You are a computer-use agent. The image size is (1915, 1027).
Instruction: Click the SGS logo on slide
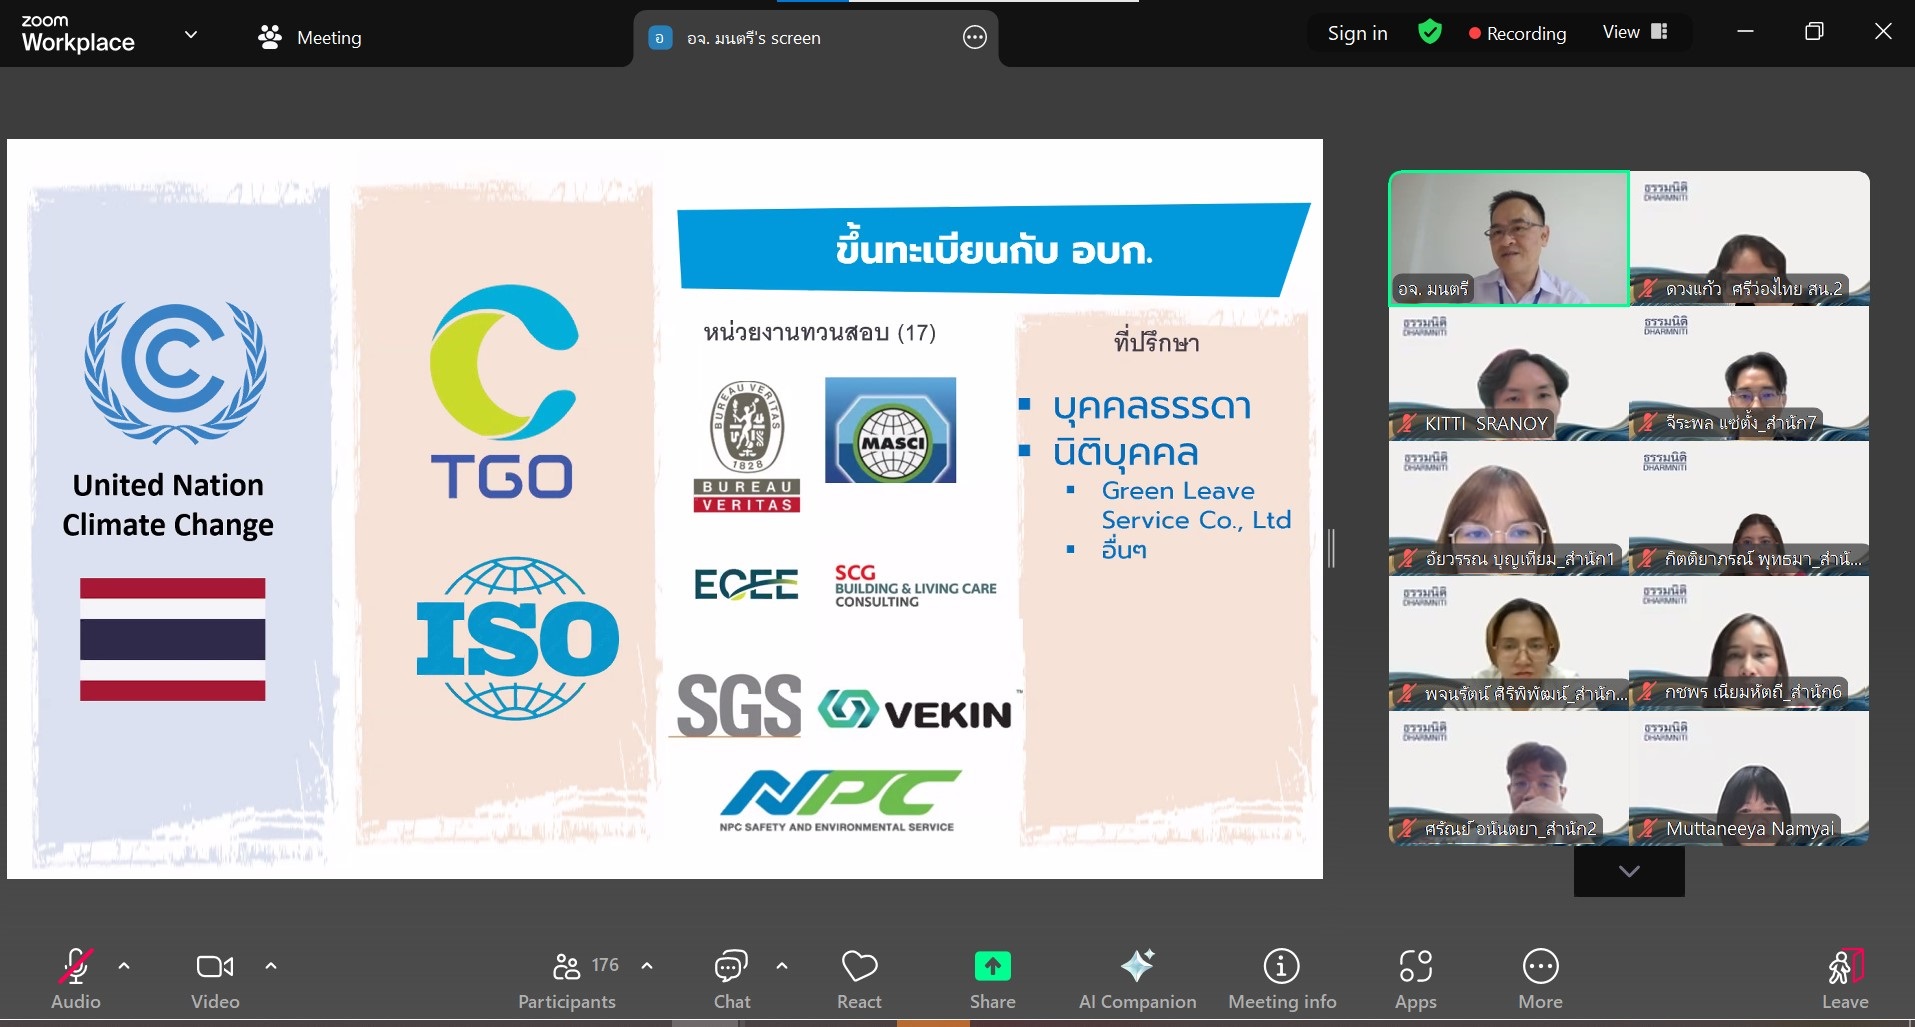[738, 706]
